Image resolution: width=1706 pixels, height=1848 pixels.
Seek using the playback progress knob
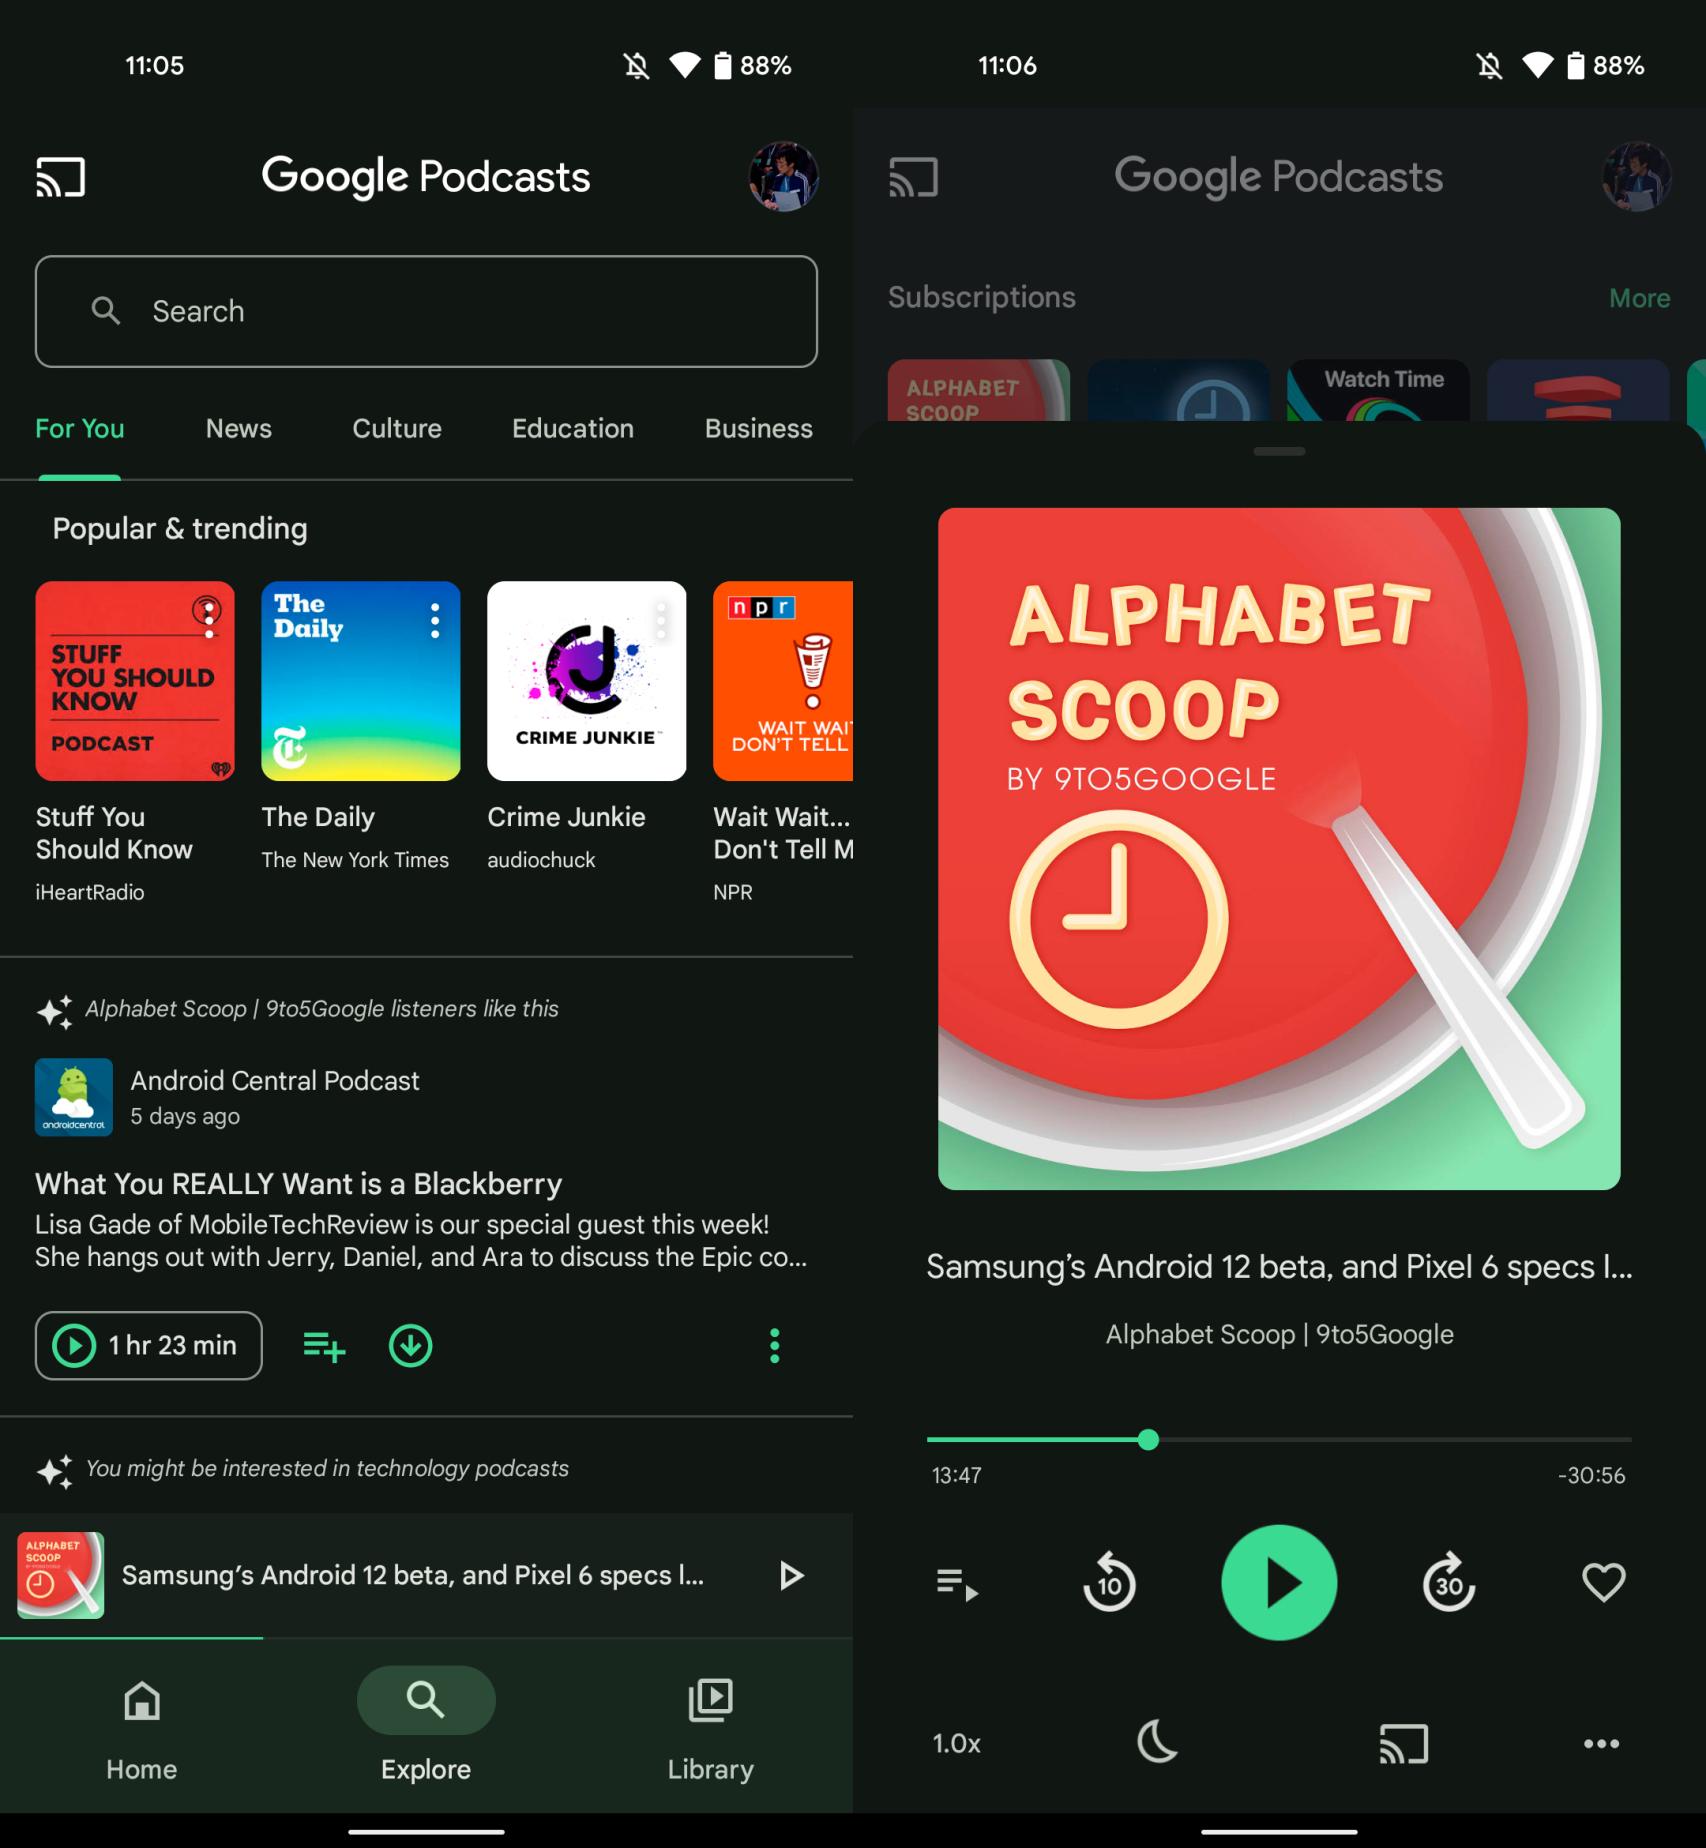pyautogui.click(x=1148, y=1440)
